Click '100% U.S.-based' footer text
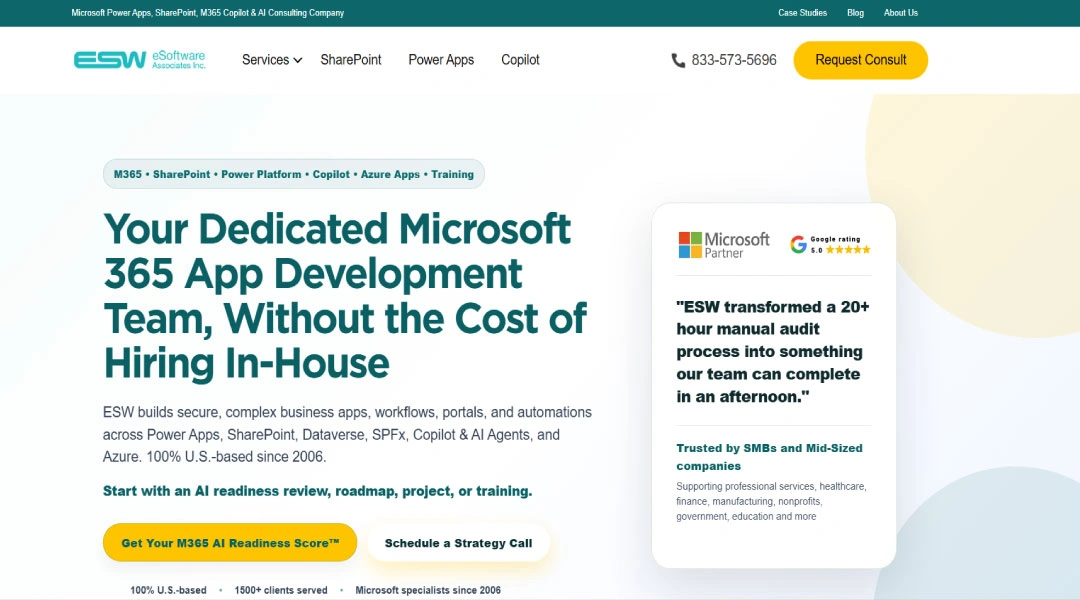1080x600 pixels. point(168,590)
